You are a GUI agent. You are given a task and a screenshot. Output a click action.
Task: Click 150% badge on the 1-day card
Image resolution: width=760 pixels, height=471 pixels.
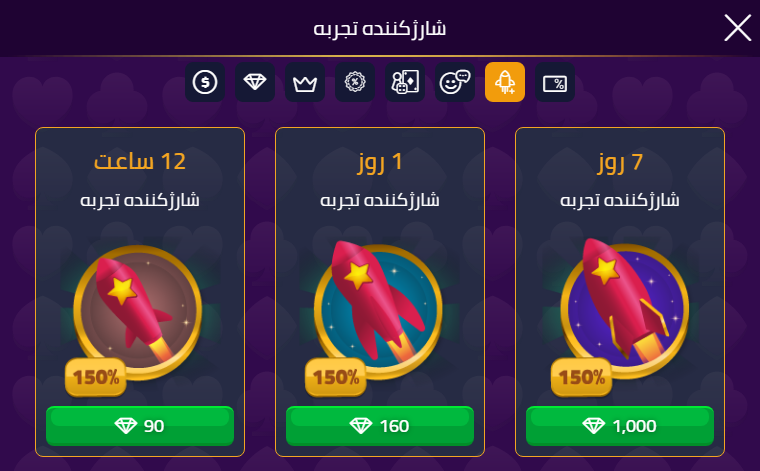(336, 377)
